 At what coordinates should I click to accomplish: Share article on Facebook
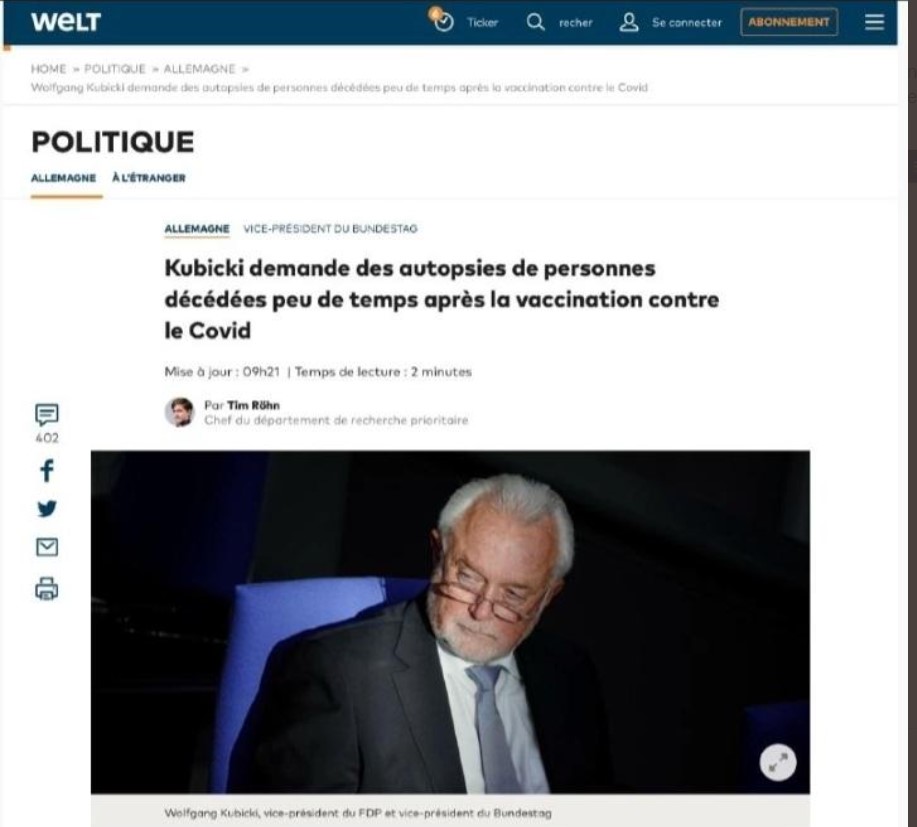tap(47, 470)
